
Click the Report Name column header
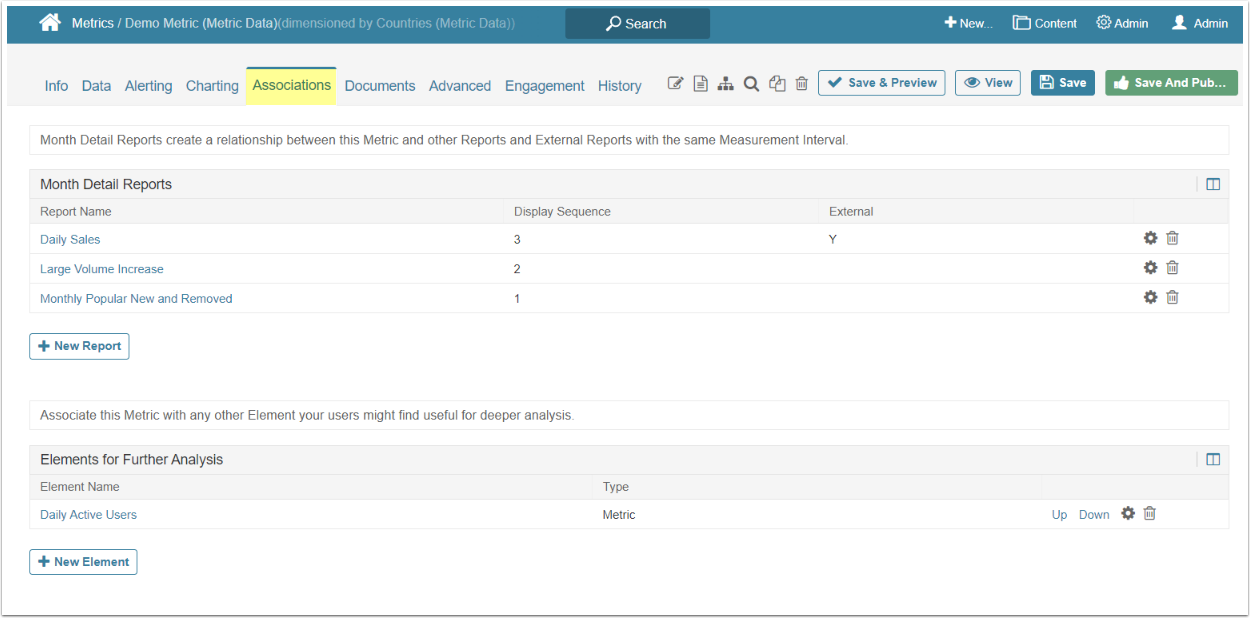point(76,212)
